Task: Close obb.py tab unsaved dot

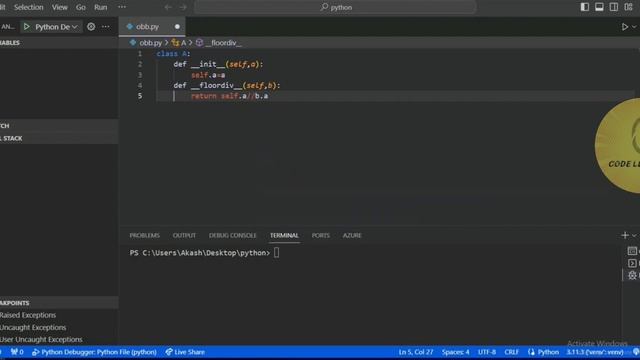Action: pos(177,27)
